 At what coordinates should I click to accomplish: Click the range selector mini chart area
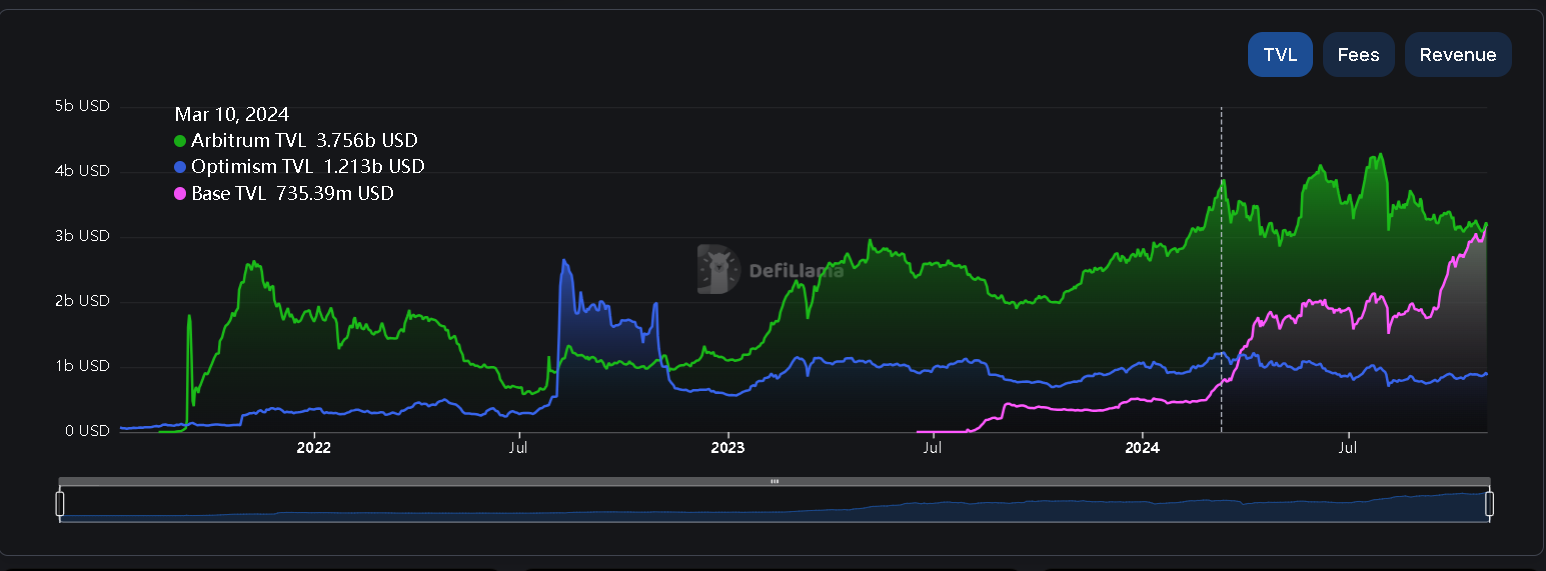point(774,504)
